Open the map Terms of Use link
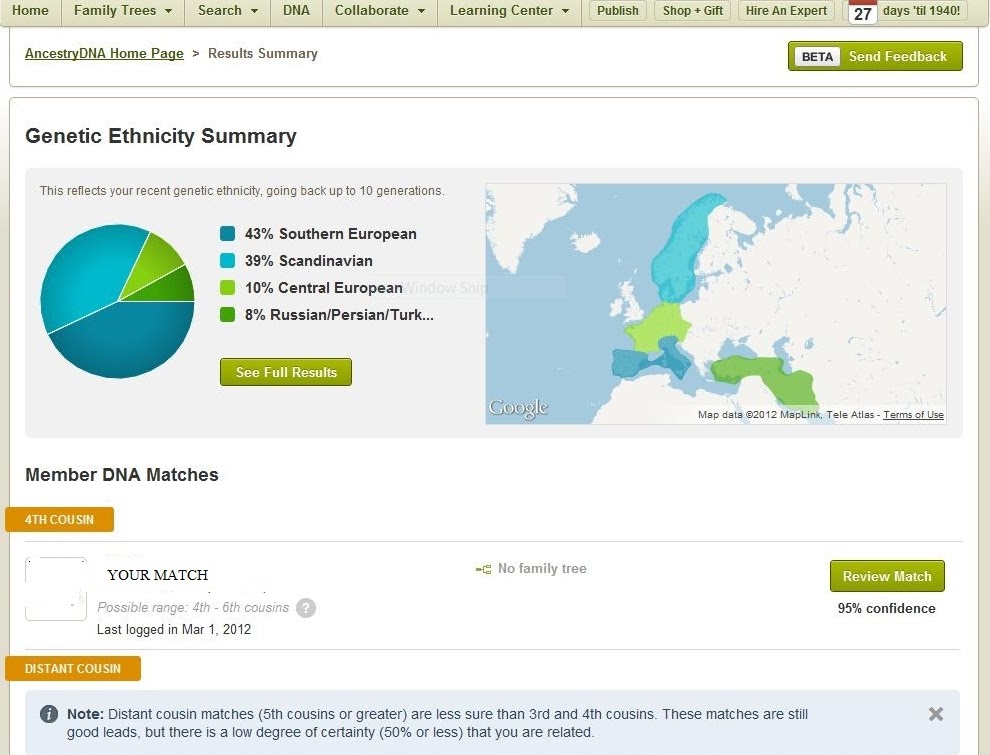Viewport: 990px width, 755px height. tap(913, 415)
